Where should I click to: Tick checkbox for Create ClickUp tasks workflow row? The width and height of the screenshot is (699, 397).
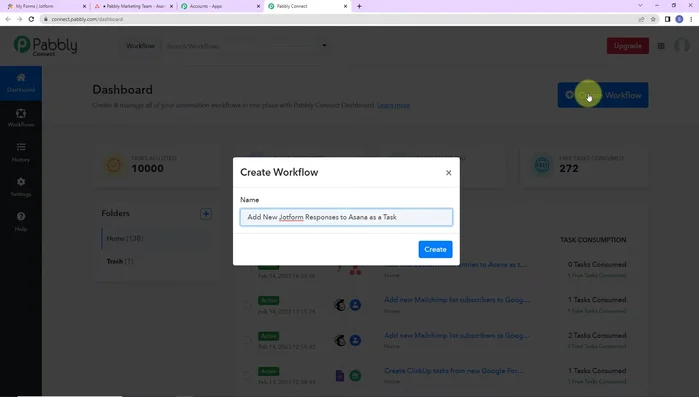247,376
